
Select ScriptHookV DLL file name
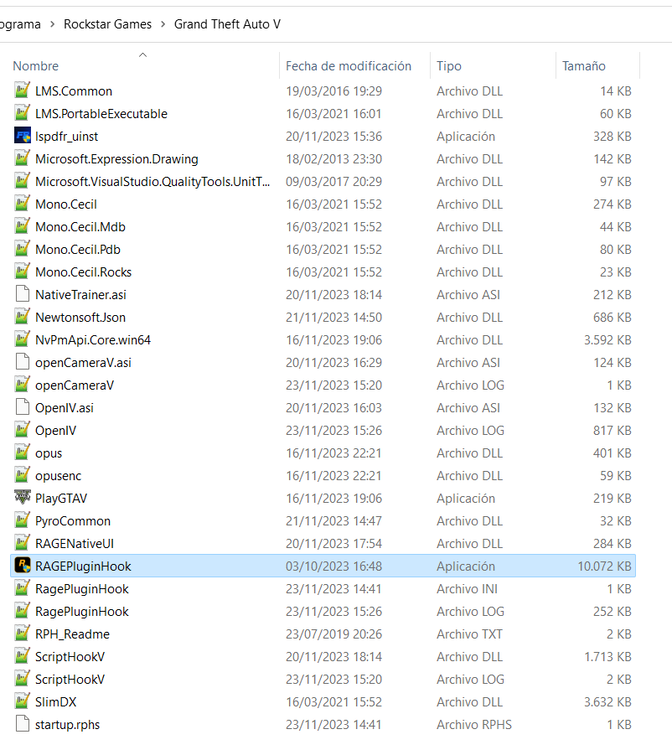70,657
